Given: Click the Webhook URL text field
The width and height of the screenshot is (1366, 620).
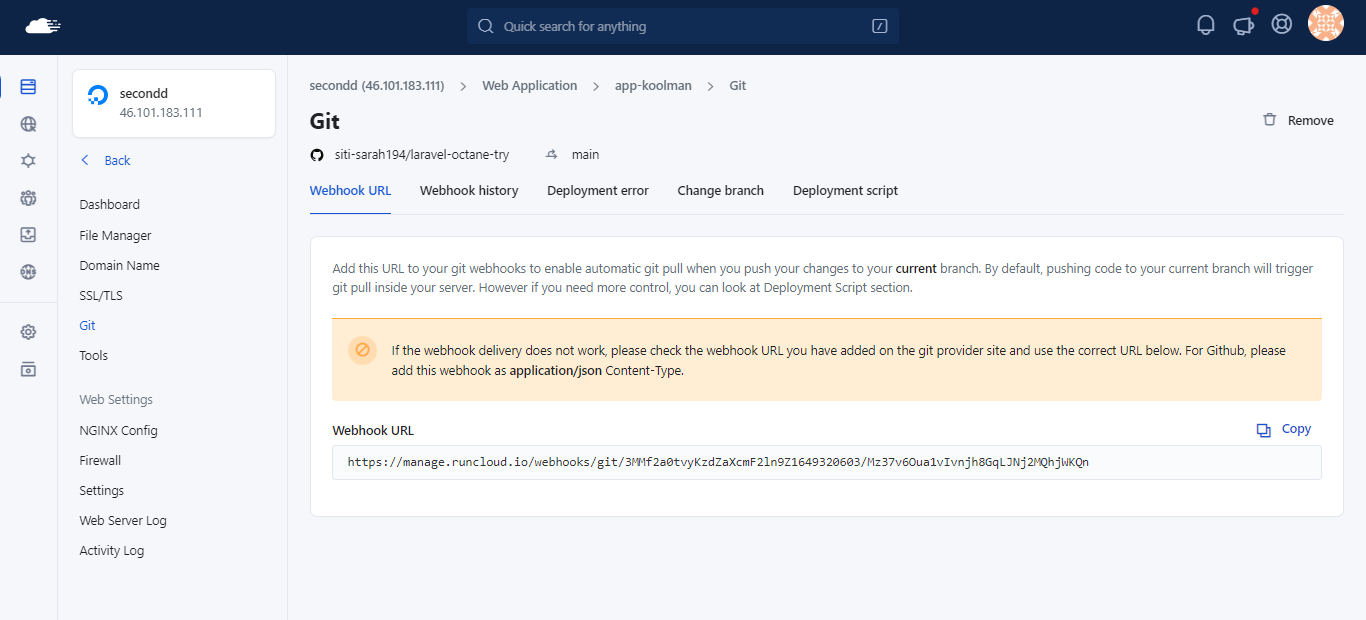Looking at the screenshot, I should point(827,462).
